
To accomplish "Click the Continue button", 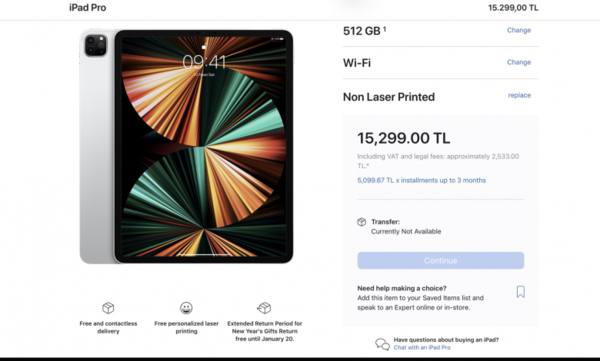I will (x=440, y=260).
